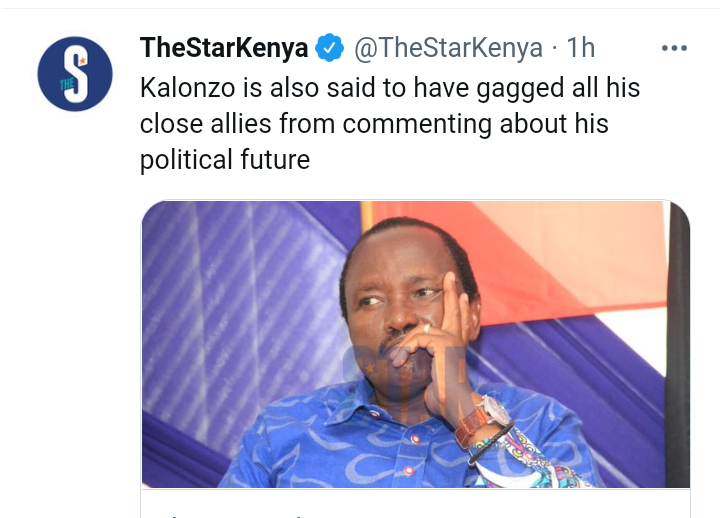Click the letter S inside the avatar logo
This screenshot has height=518, width=720.
click(77, 74)
